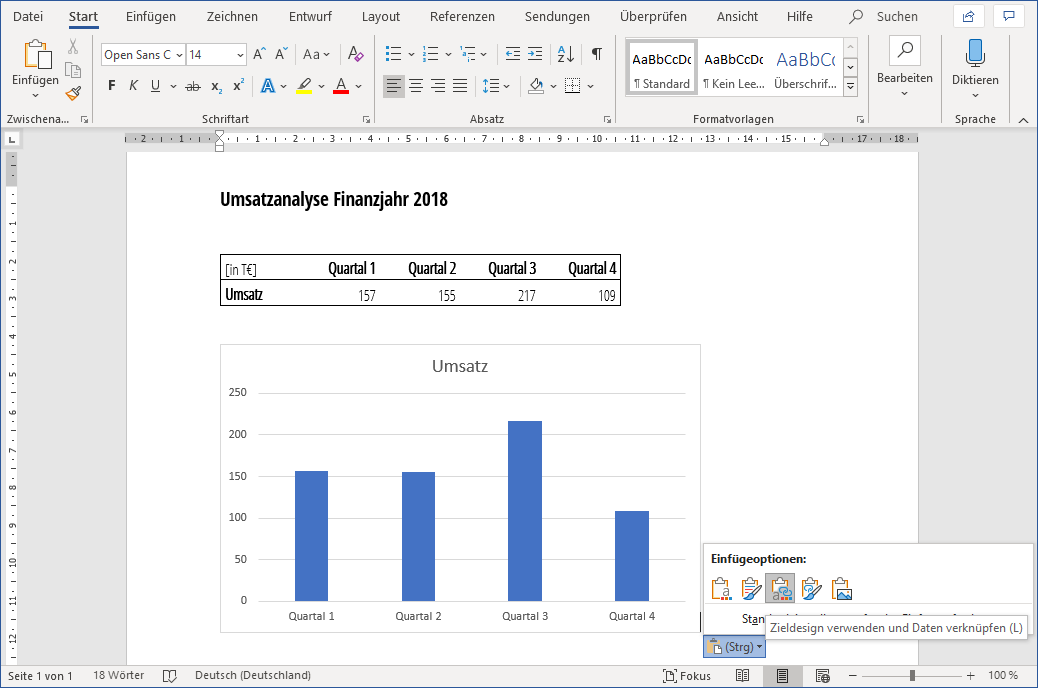Screen dimensions: 1038x688
Task: Click the spelling check book icon in status bar
Action: (169, 675)
